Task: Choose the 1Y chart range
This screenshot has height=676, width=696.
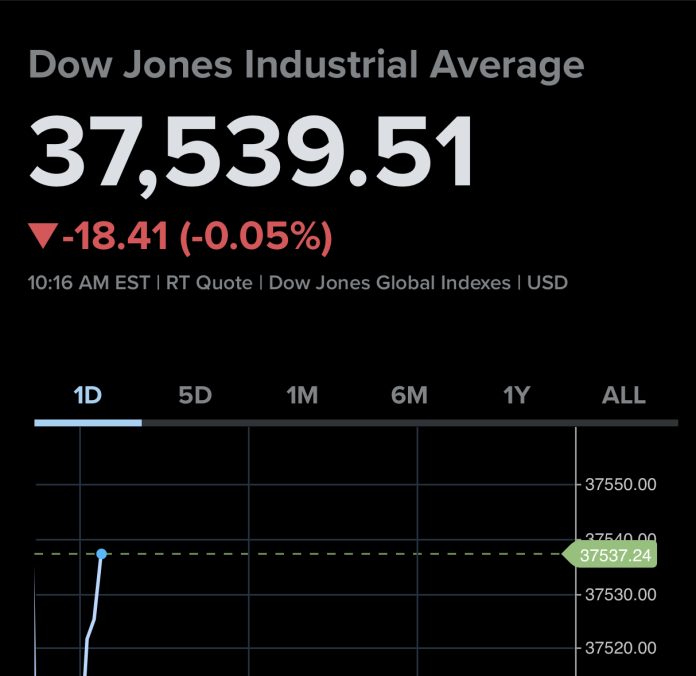Action: point(516,395)
